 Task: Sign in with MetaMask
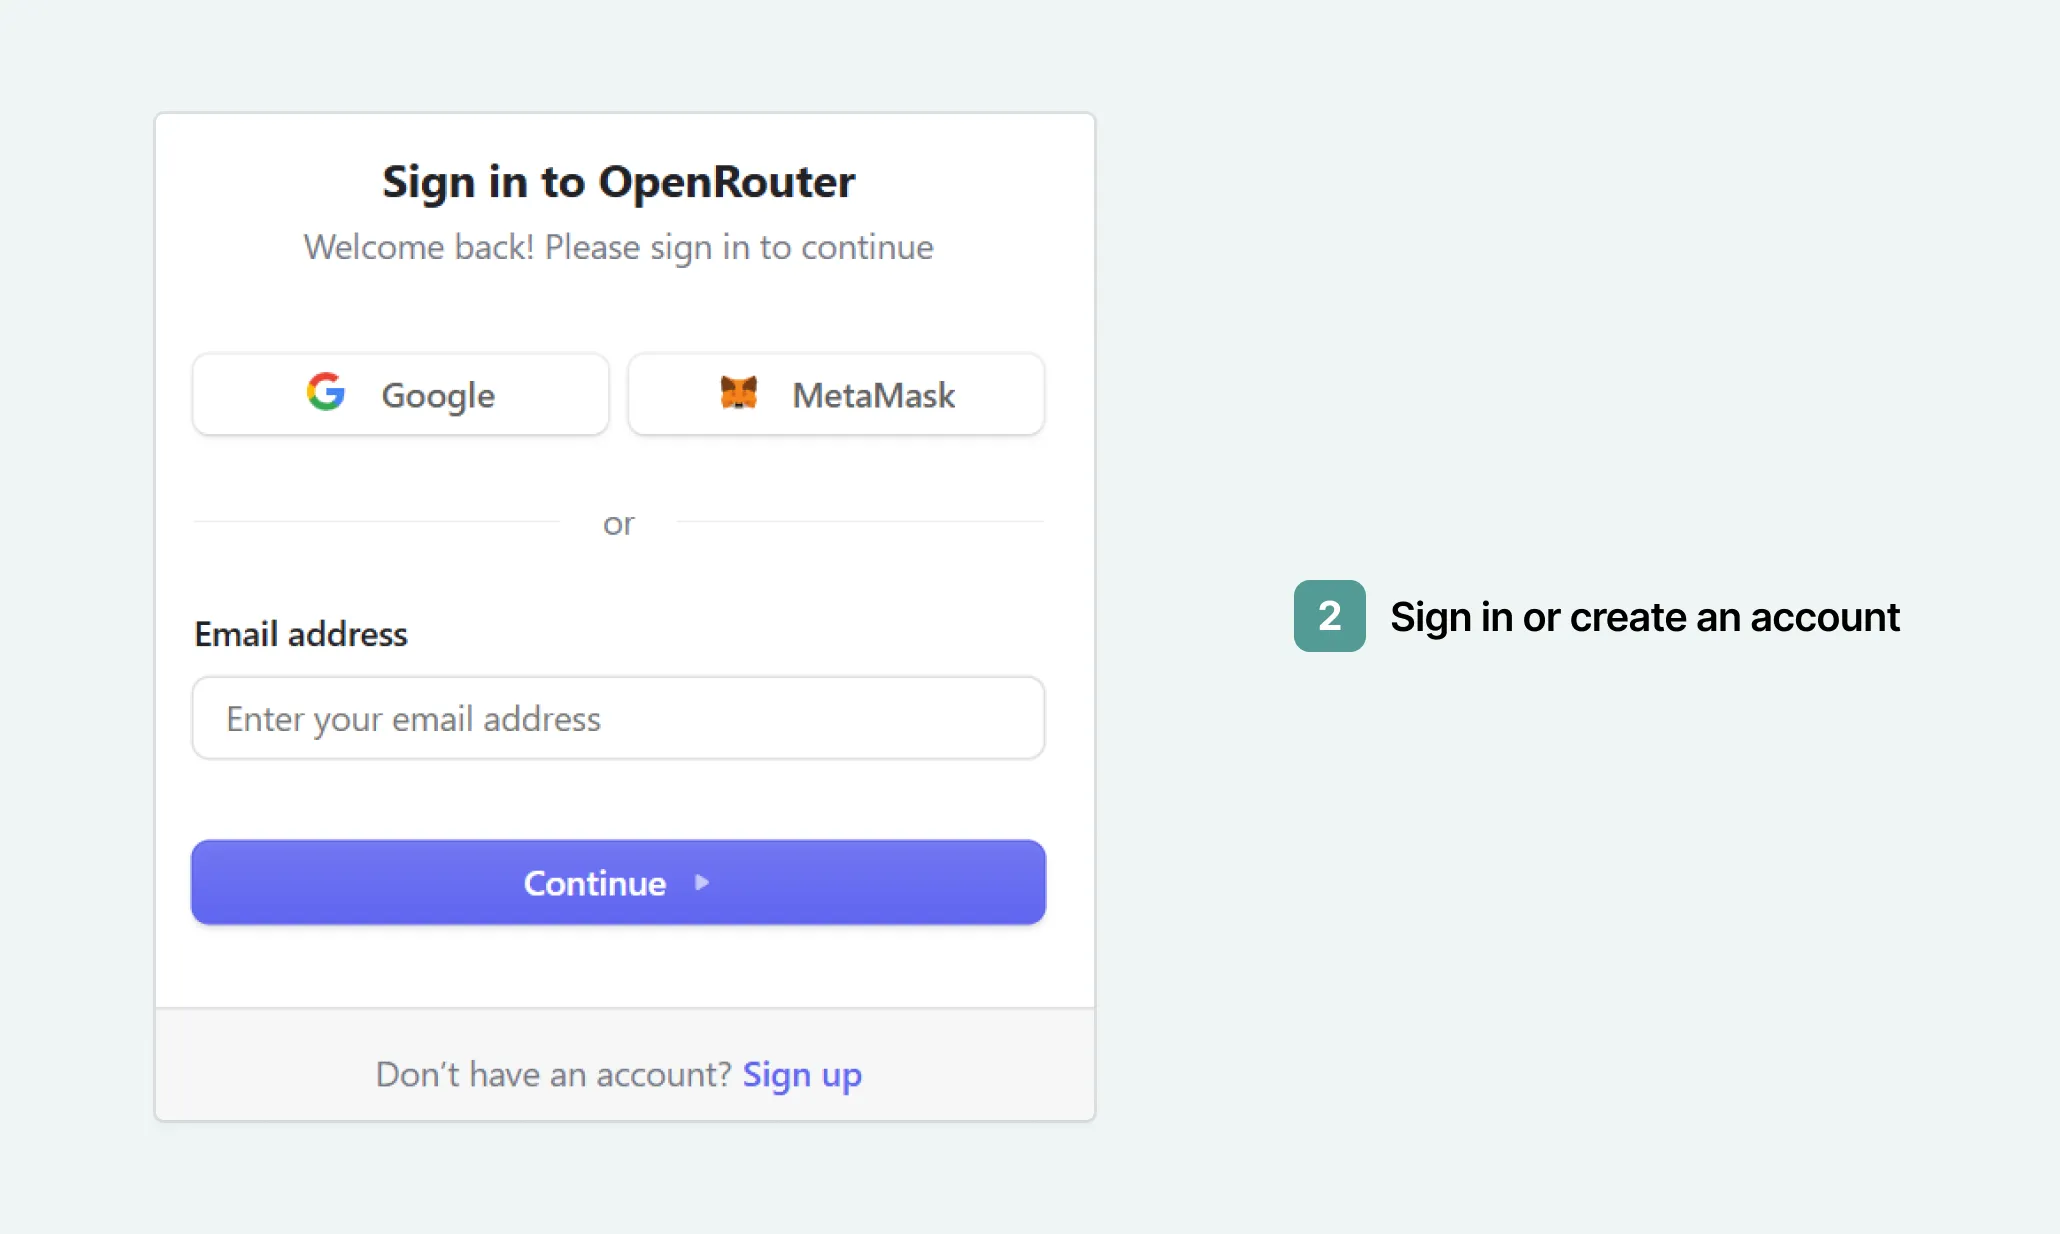(x=835, y=393)
